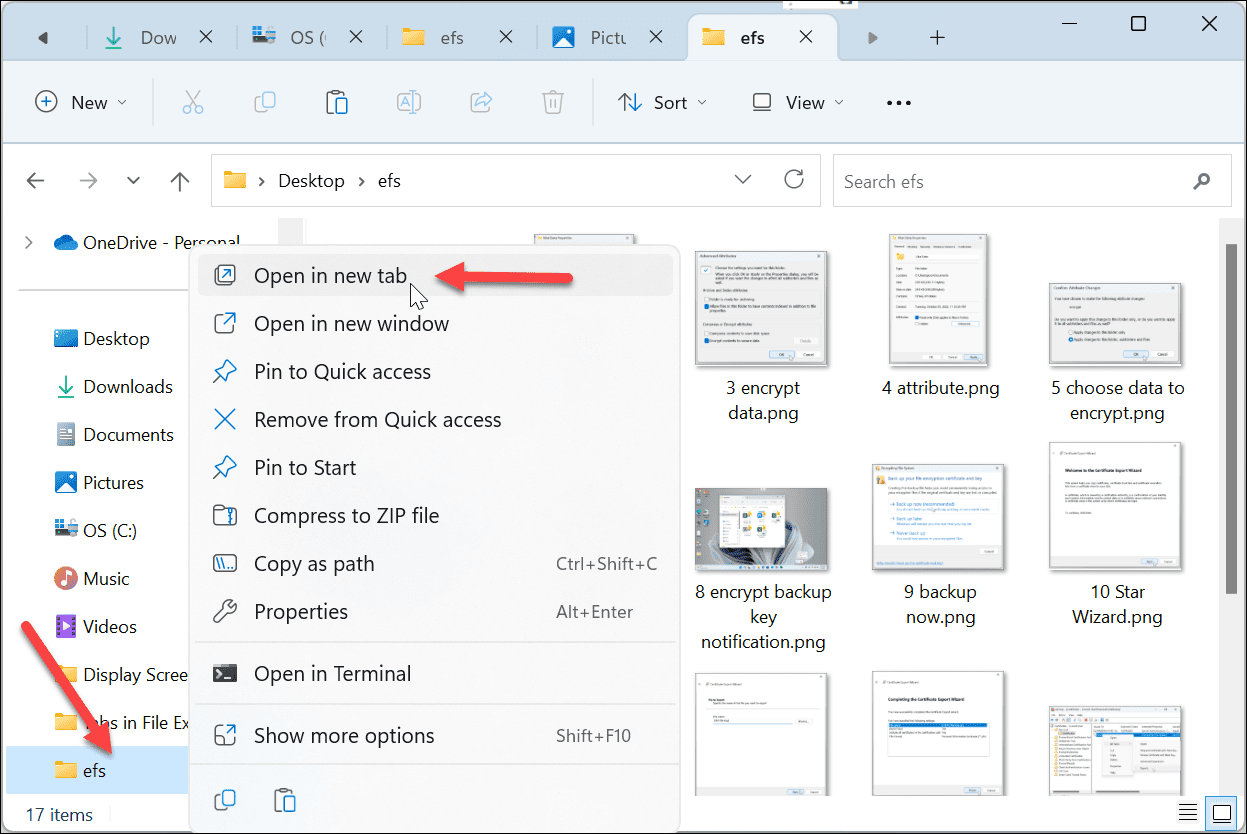This screenshot has width=1247, height=834.
Task: Click efs in the address breadcrumb
Action: pos(389,181)
